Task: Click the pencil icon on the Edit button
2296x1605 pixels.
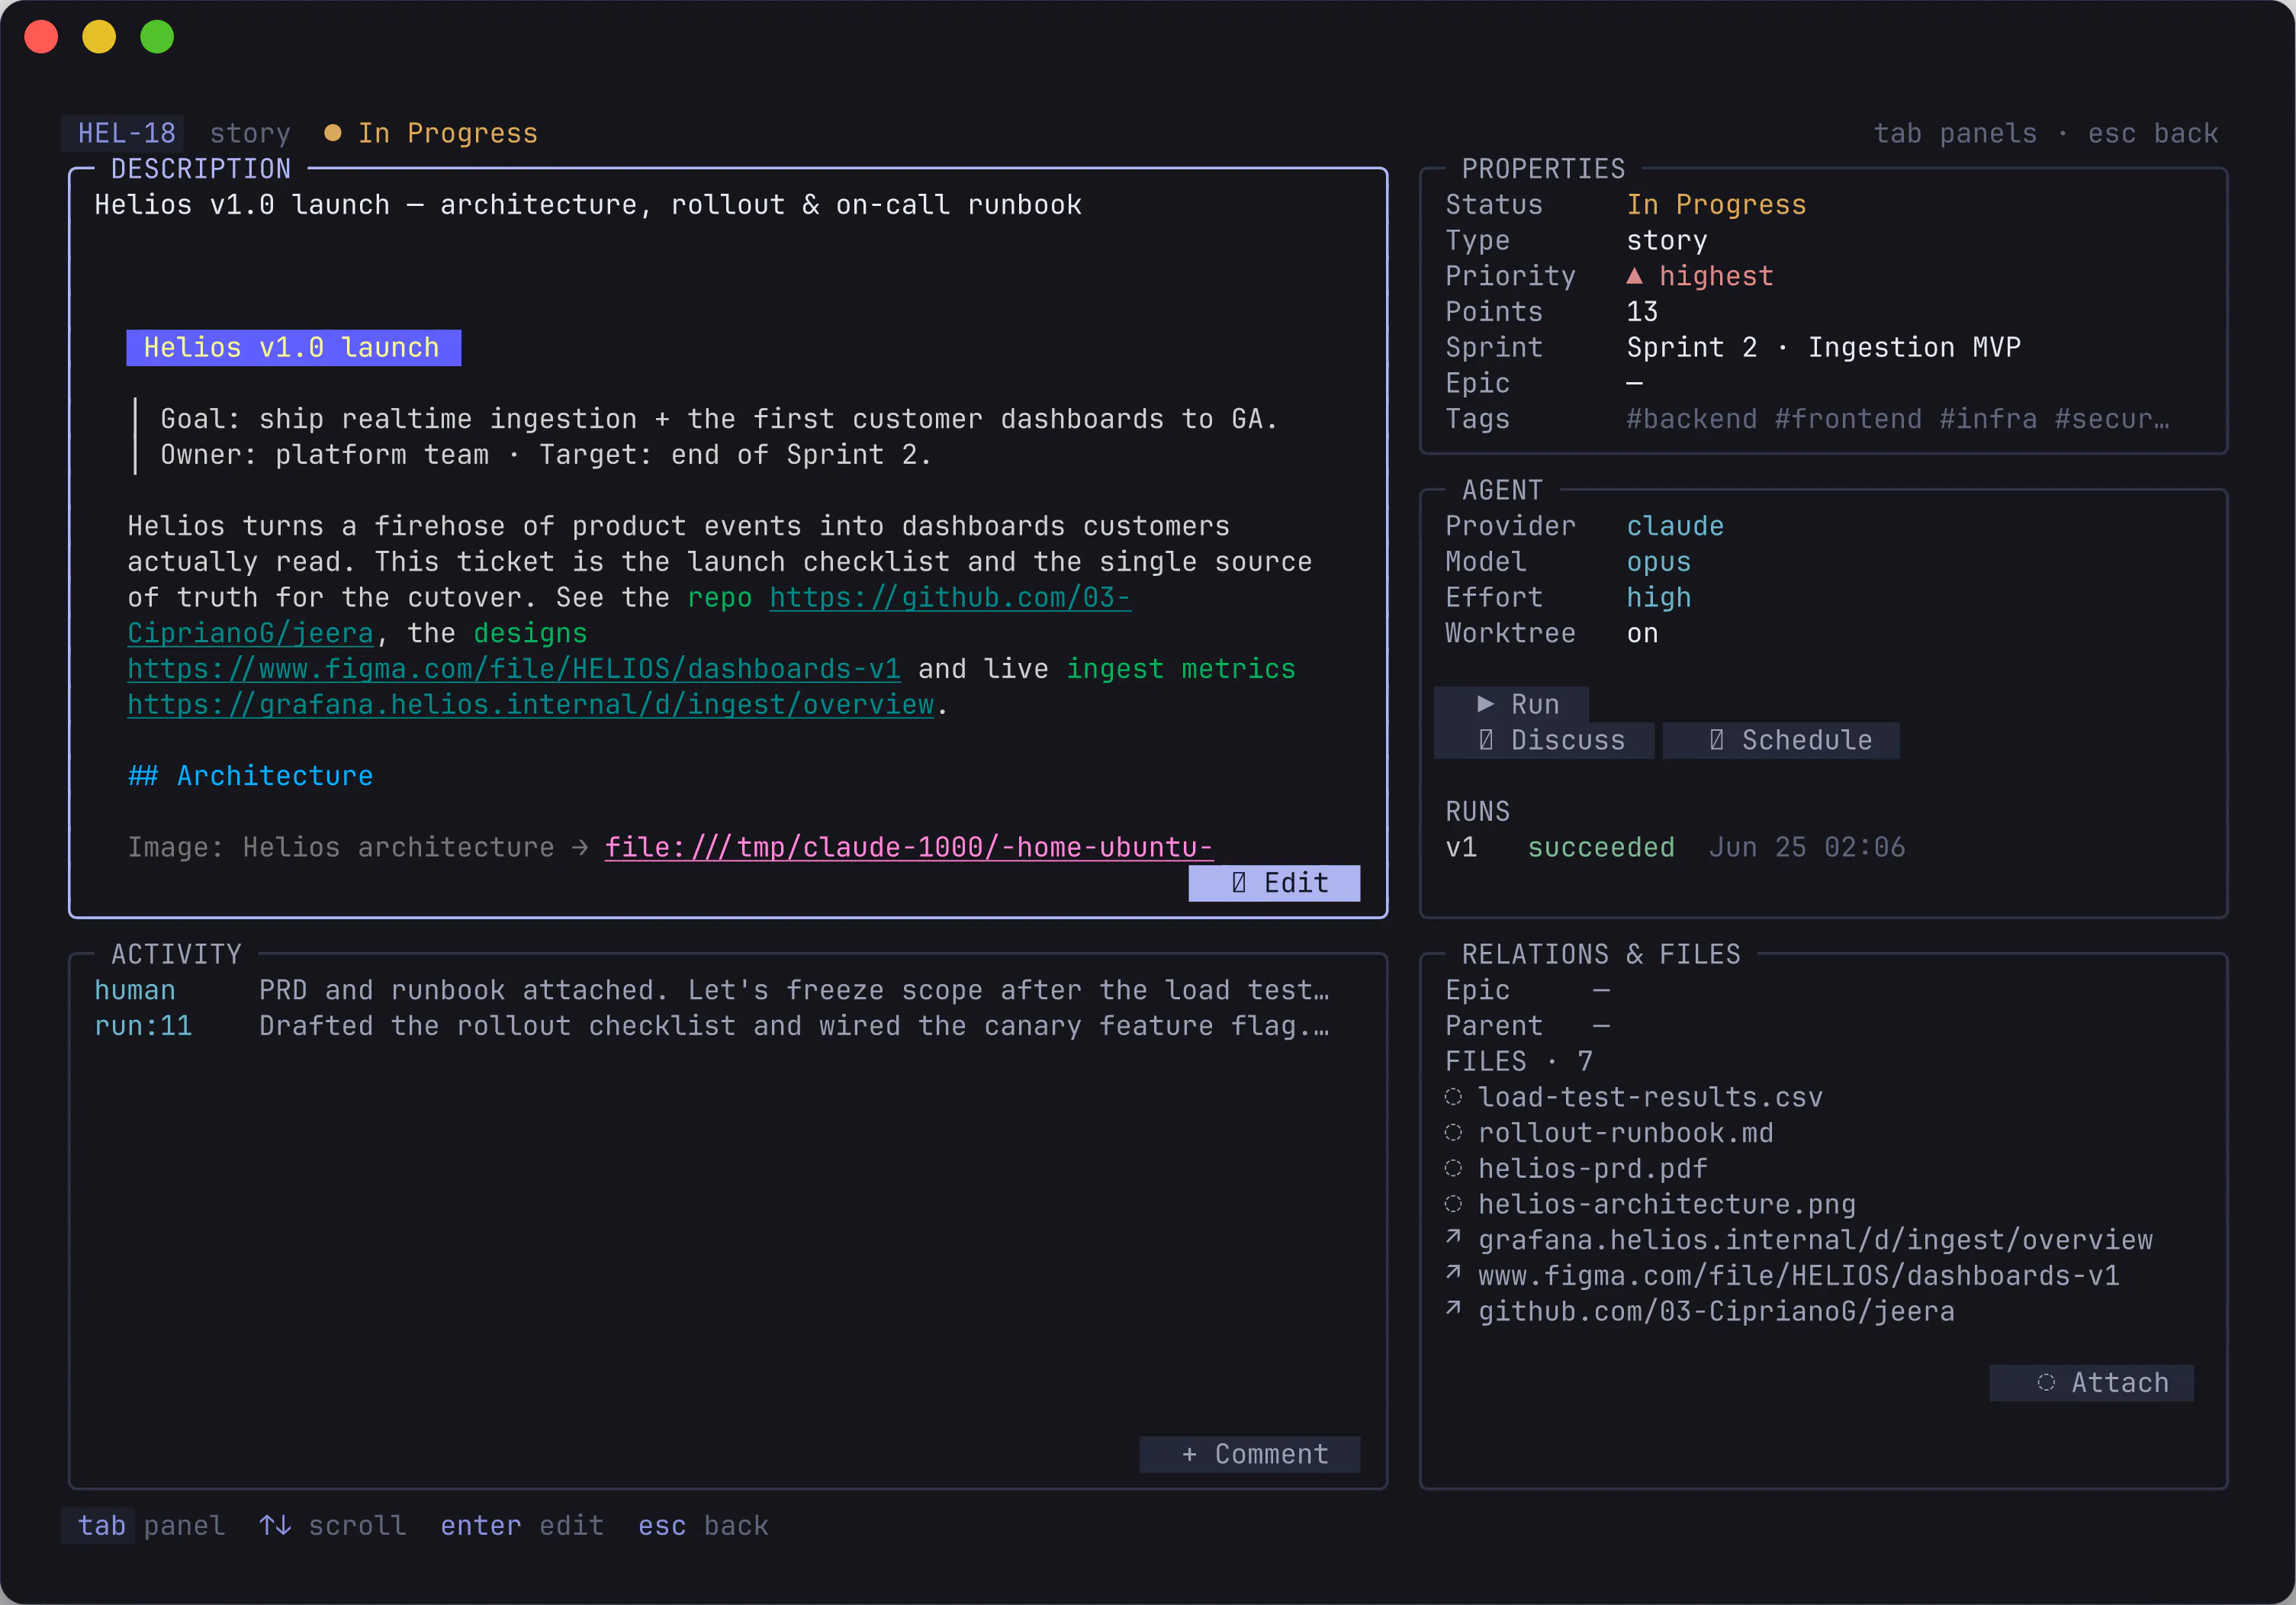Action: (1239, 883)
